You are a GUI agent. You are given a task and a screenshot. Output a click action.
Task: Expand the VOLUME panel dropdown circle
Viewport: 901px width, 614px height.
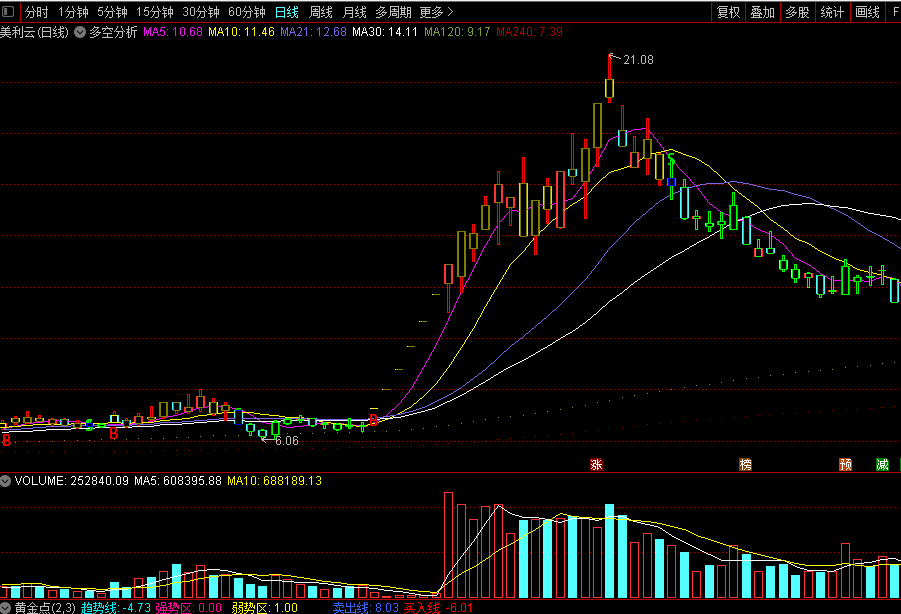6,481
